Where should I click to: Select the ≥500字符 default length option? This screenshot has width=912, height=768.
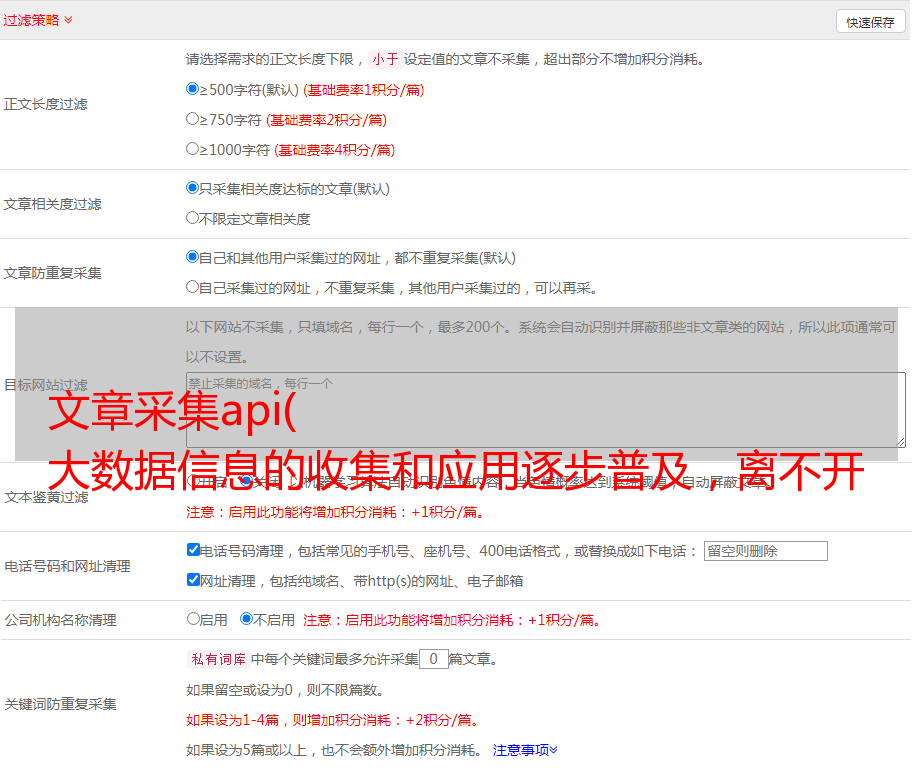(x=193, y=89)
